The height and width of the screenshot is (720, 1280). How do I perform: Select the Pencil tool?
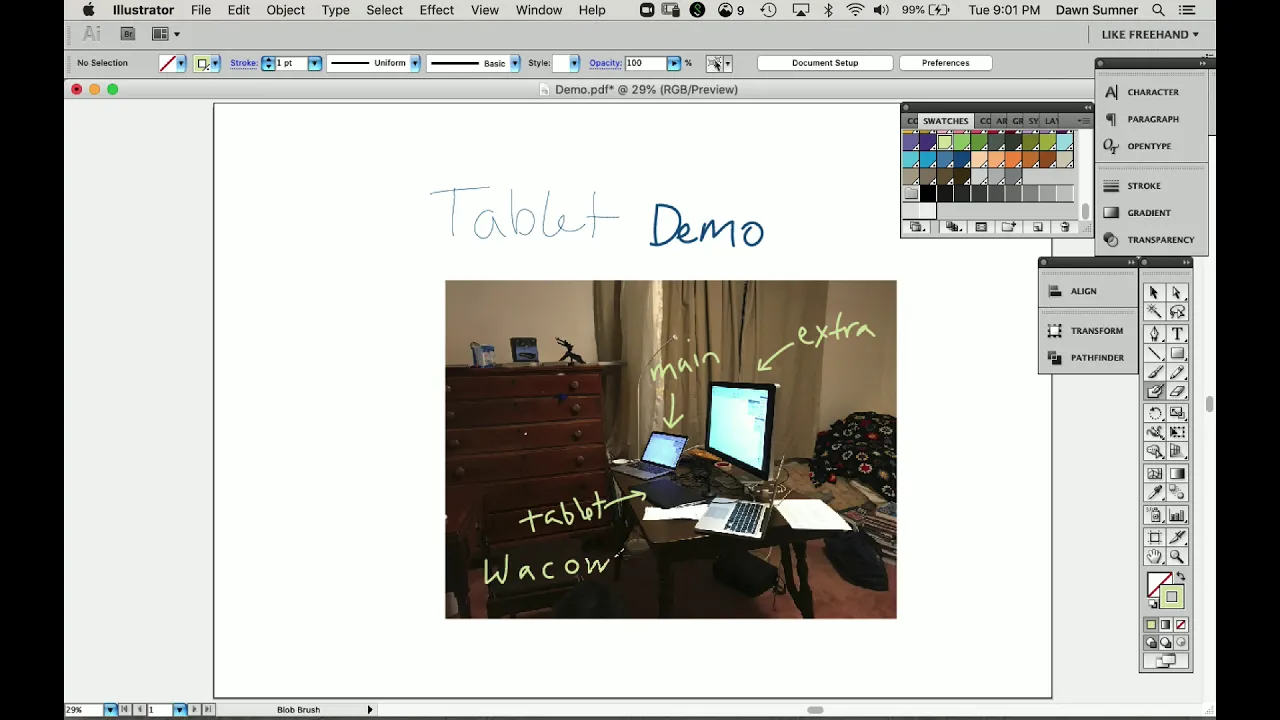[1177, 372]
